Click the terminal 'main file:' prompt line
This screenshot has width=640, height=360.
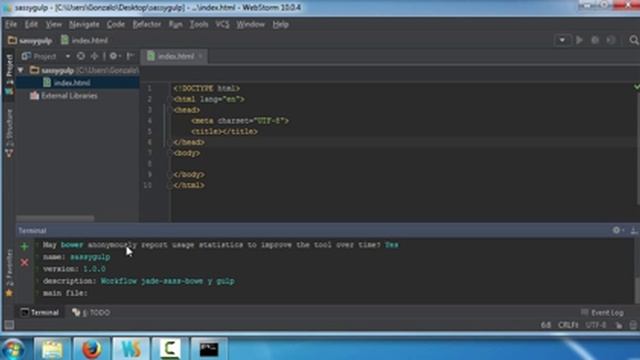[65, 293]
